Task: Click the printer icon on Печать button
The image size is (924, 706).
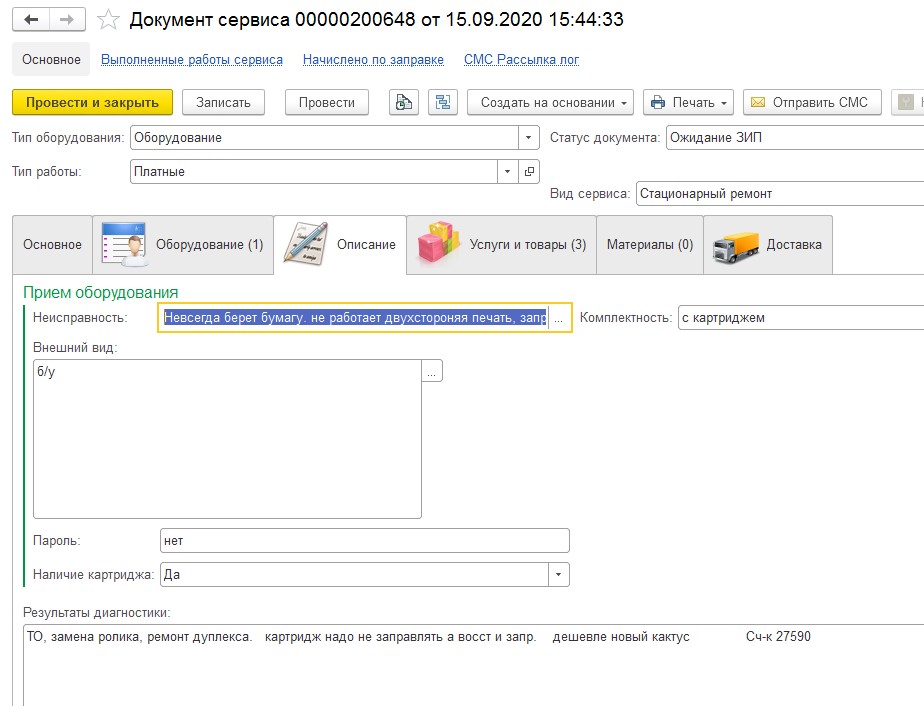Action: tap(658, 103)
